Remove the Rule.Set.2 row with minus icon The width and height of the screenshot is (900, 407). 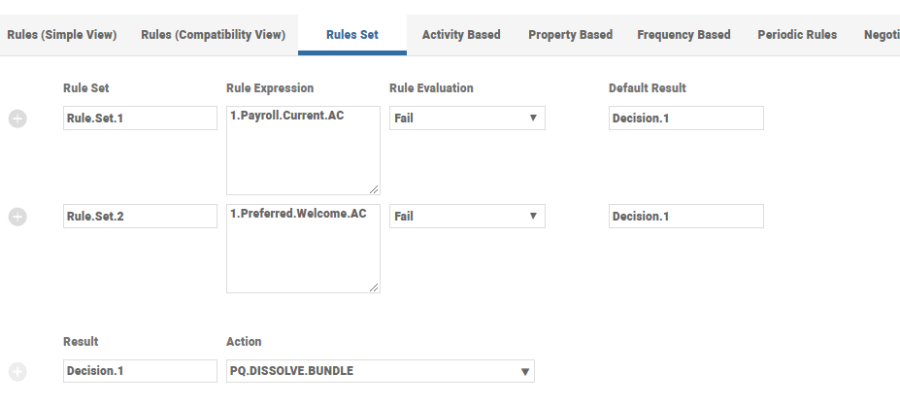click(x=17, y=216)
